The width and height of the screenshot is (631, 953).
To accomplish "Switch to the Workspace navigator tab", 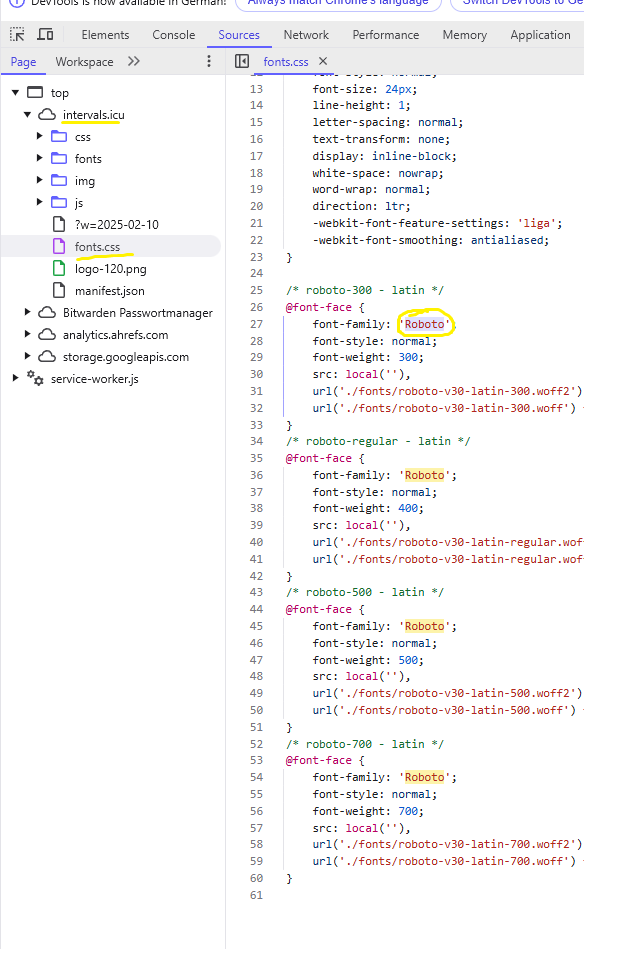I will (x=84, y=62).
